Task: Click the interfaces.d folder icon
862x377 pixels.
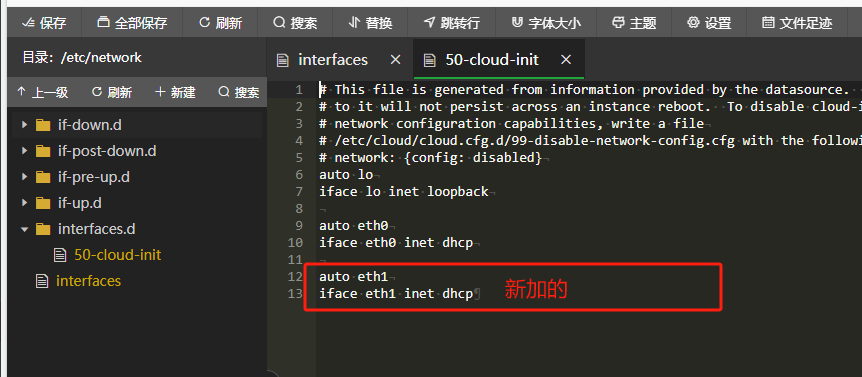Action: click(x=43, y=229)
